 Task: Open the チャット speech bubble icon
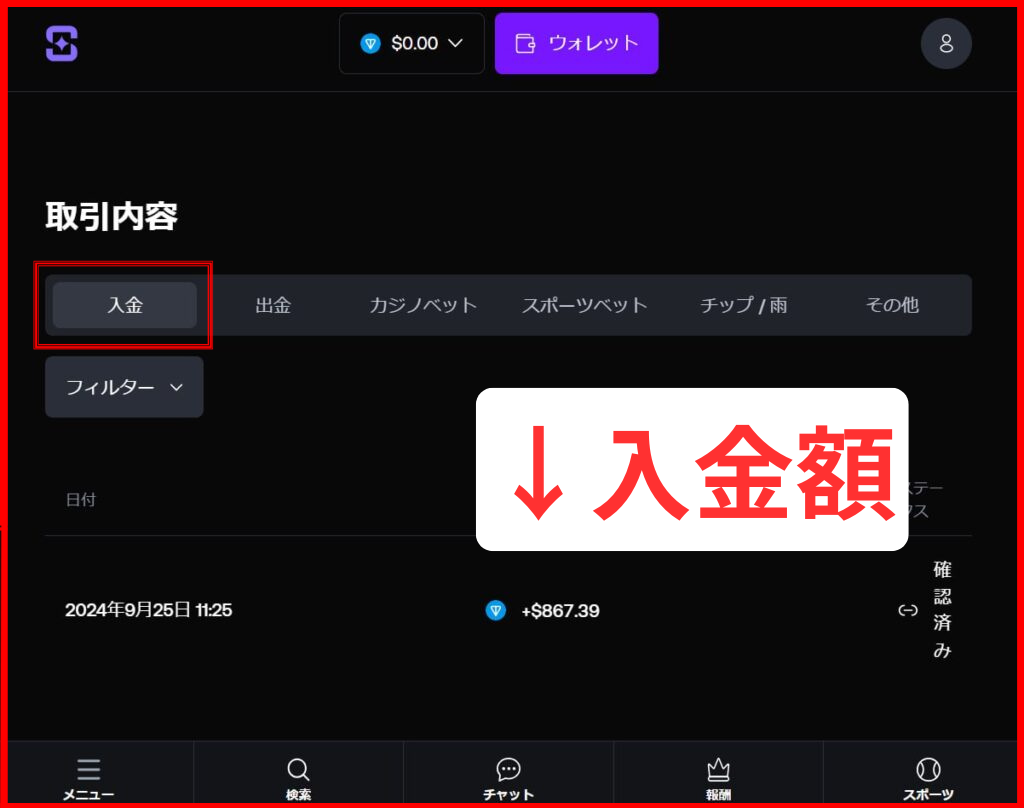click(x=508, y=769)
